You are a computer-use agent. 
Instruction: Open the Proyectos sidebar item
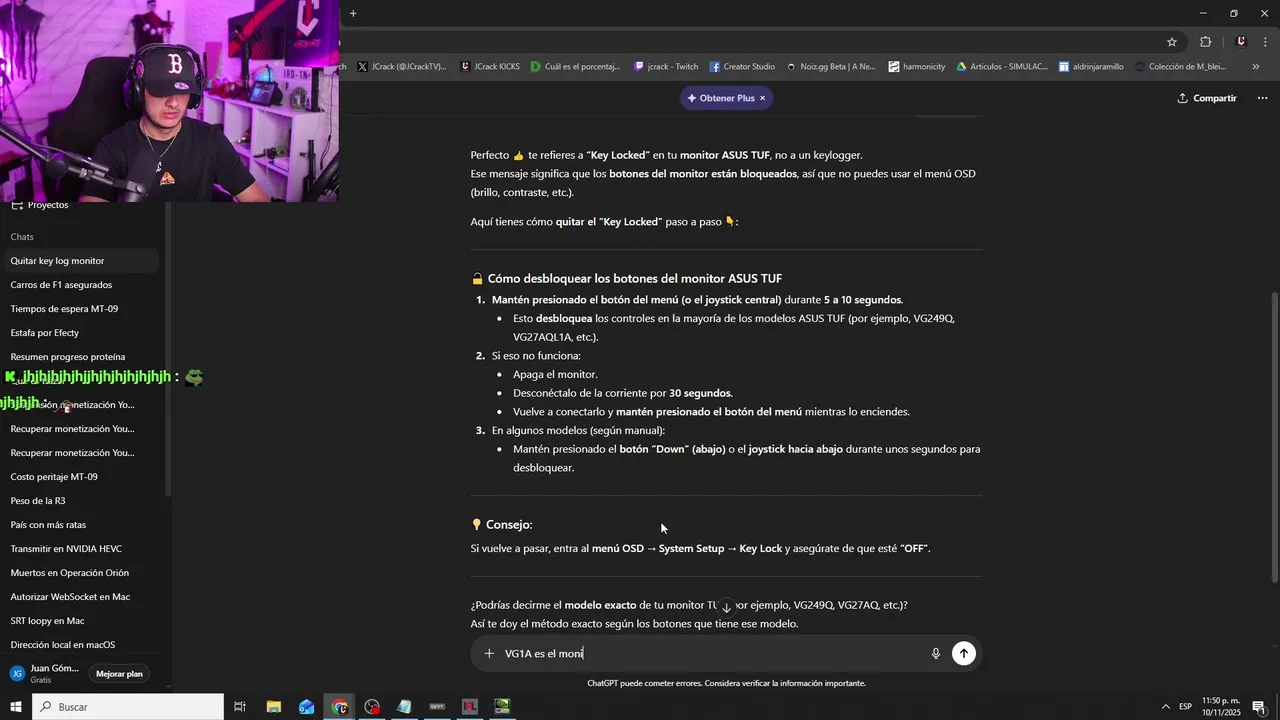click(x=48, y=205)
